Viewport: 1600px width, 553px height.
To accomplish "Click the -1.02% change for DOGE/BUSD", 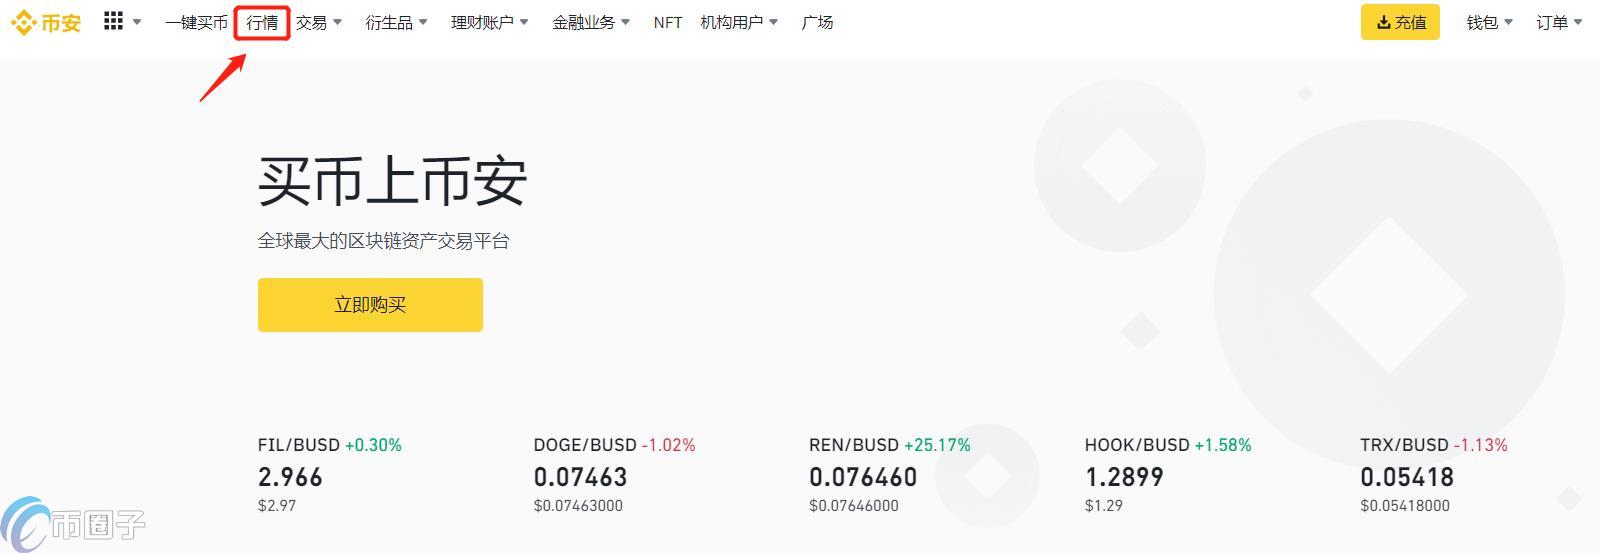I will pos(668,445).
